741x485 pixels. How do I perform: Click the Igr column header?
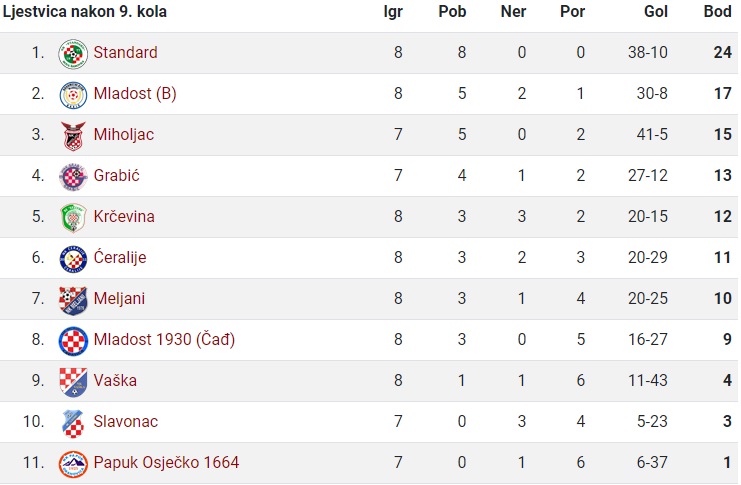[x=393, y=12]
